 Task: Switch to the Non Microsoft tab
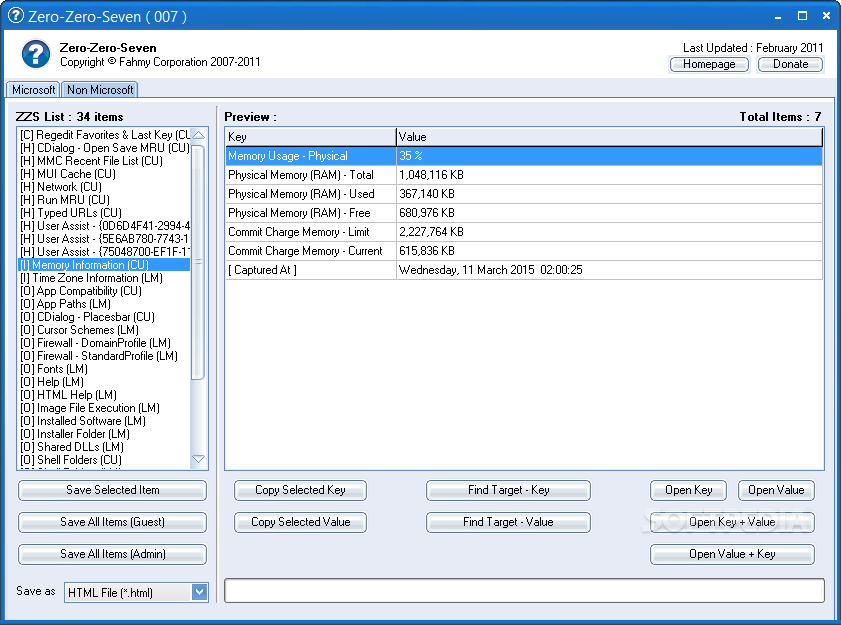[x=100, y=90]
